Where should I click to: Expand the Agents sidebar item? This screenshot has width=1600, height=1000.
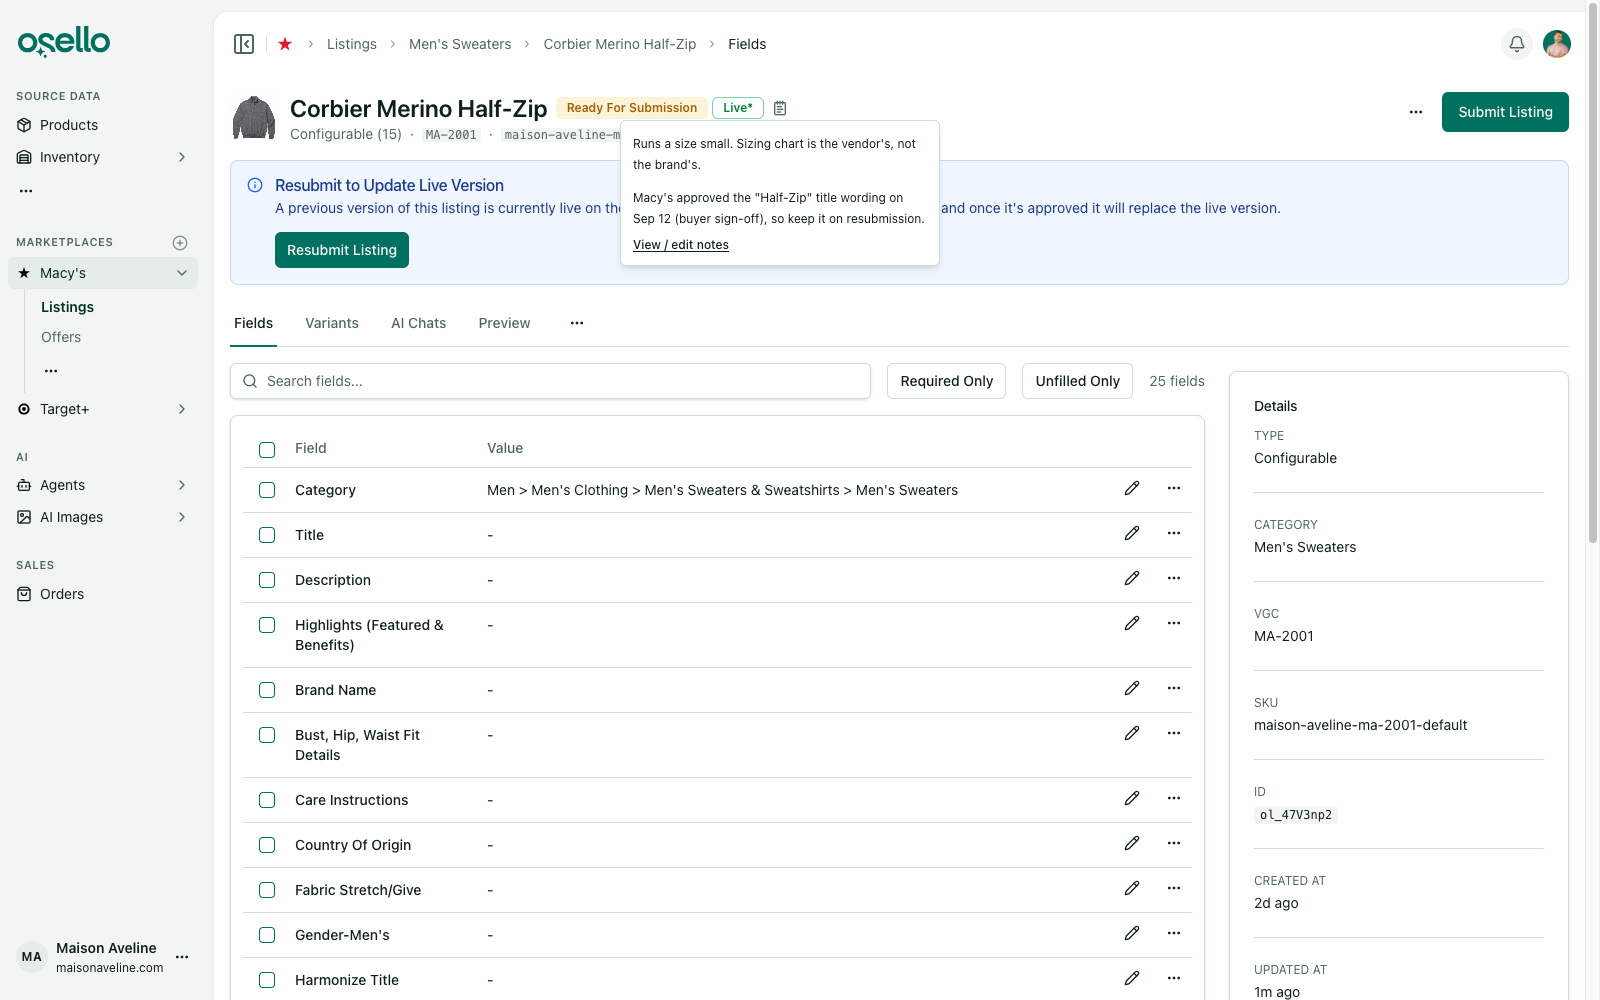[103, 485]
